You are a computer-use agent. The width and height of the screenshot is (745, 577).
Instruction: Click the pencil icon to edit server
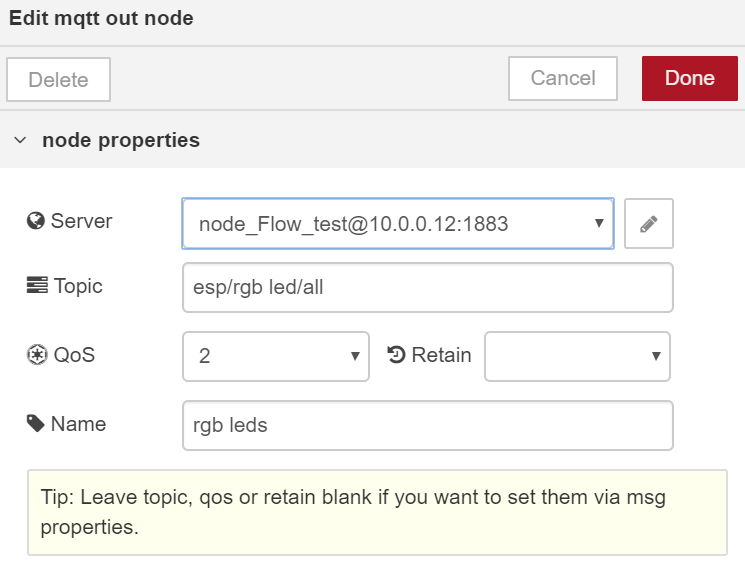point(649,223)
